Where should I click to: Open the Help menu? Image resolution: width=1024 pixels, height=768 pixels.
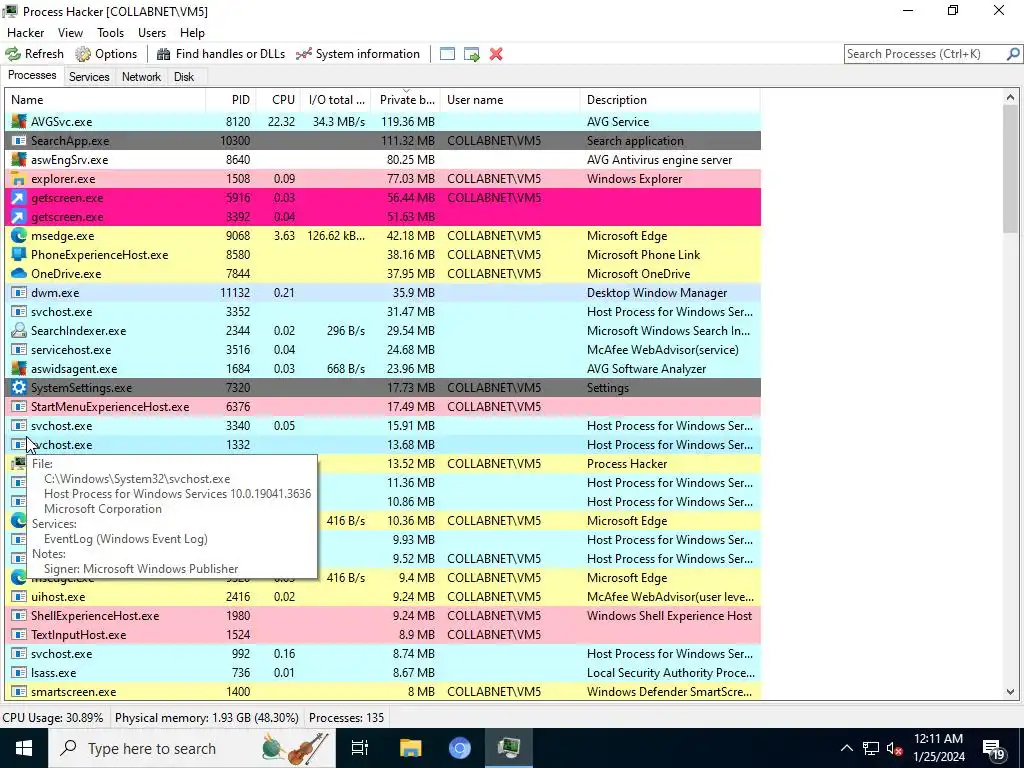192,33
